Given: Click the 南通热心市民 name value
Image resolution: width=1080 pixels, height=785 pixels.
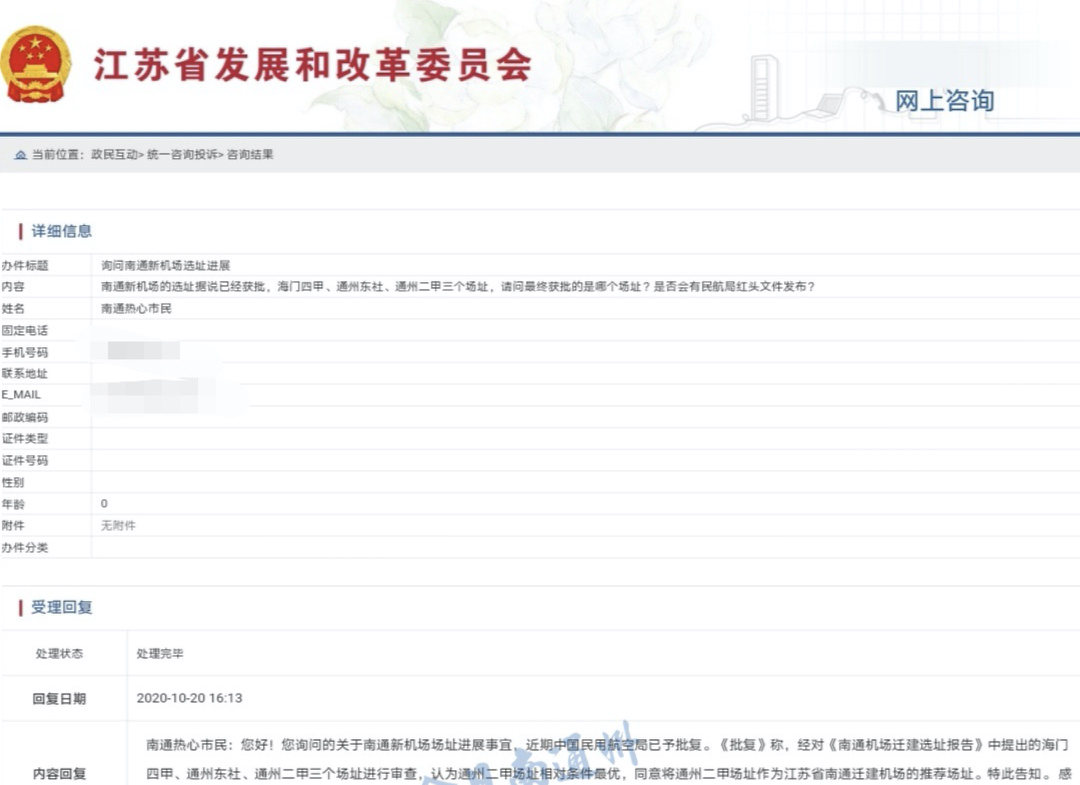Looking at the screenshot, I should coord(136,309).
